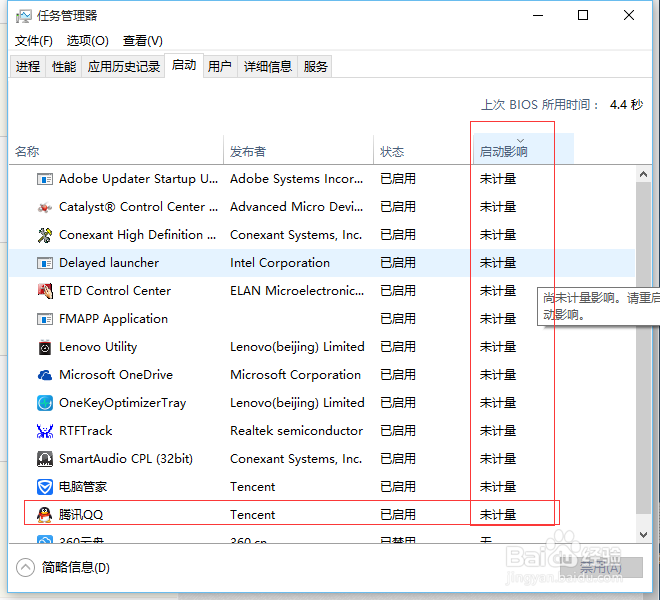Viewport: 660px width, 600px height.
Task: Click the Adobe Updater Startup icon
Action: [x=45, y=179]
